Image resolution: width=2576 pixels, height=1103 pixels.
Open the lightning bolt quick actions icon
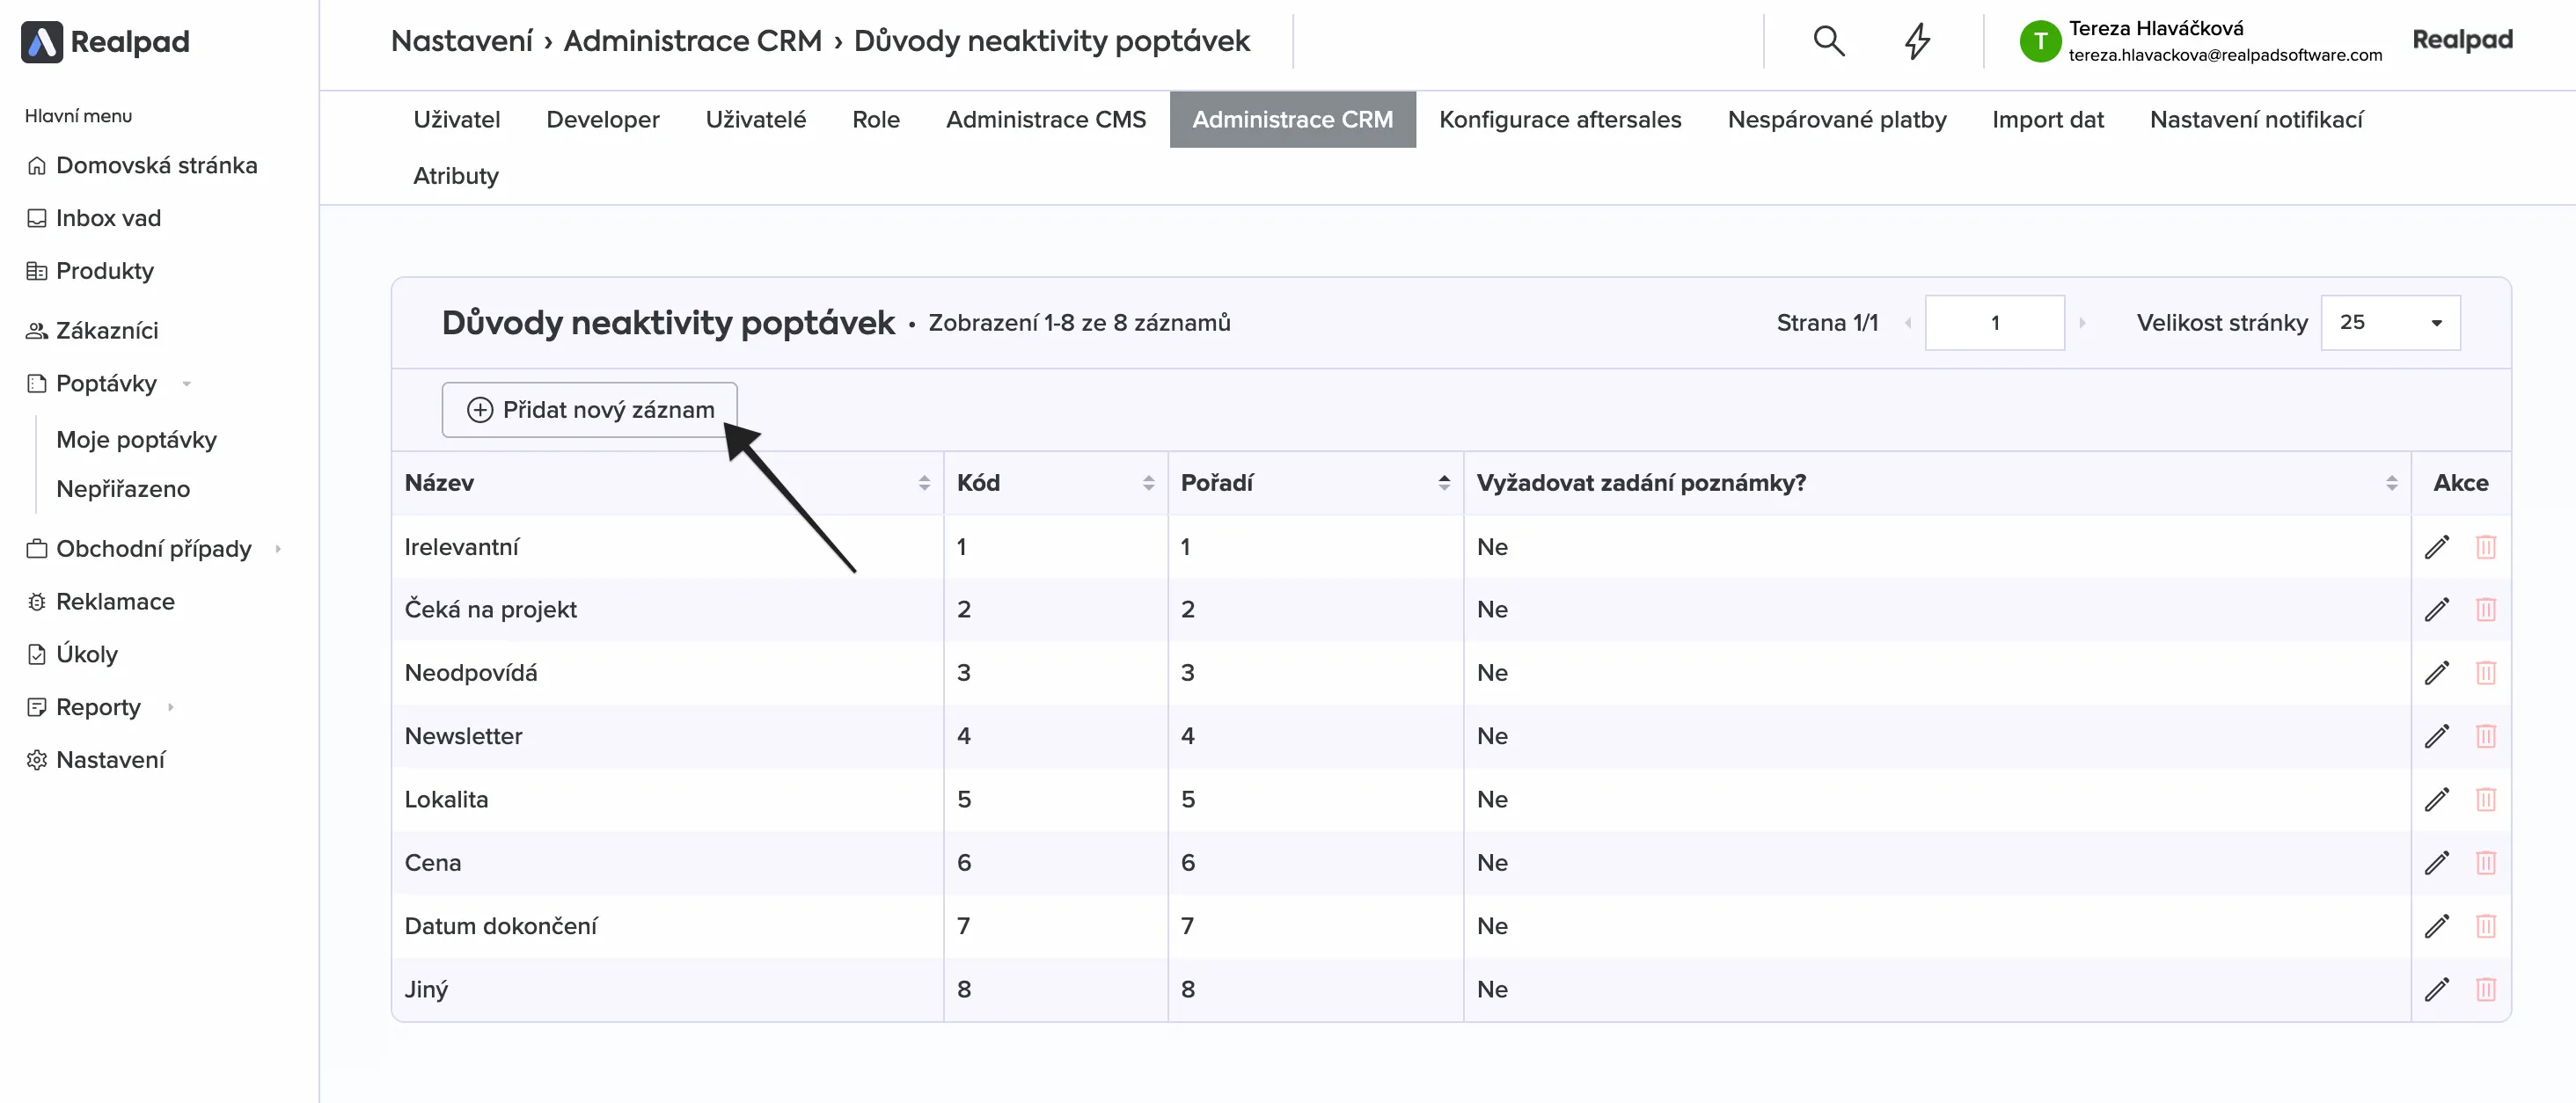1916,41
